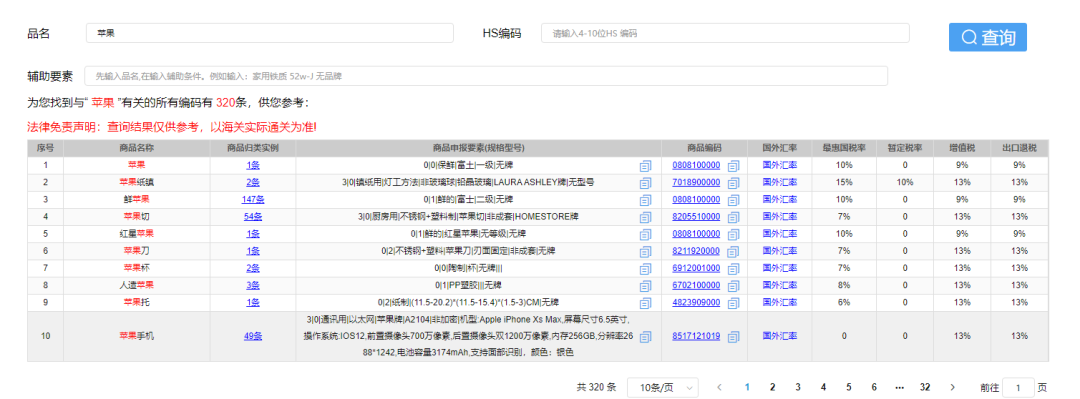Image resolution: width=1080 pixels, height=399 pixels.
Task: Select page 5 in pagination
Action: (849, 387)
